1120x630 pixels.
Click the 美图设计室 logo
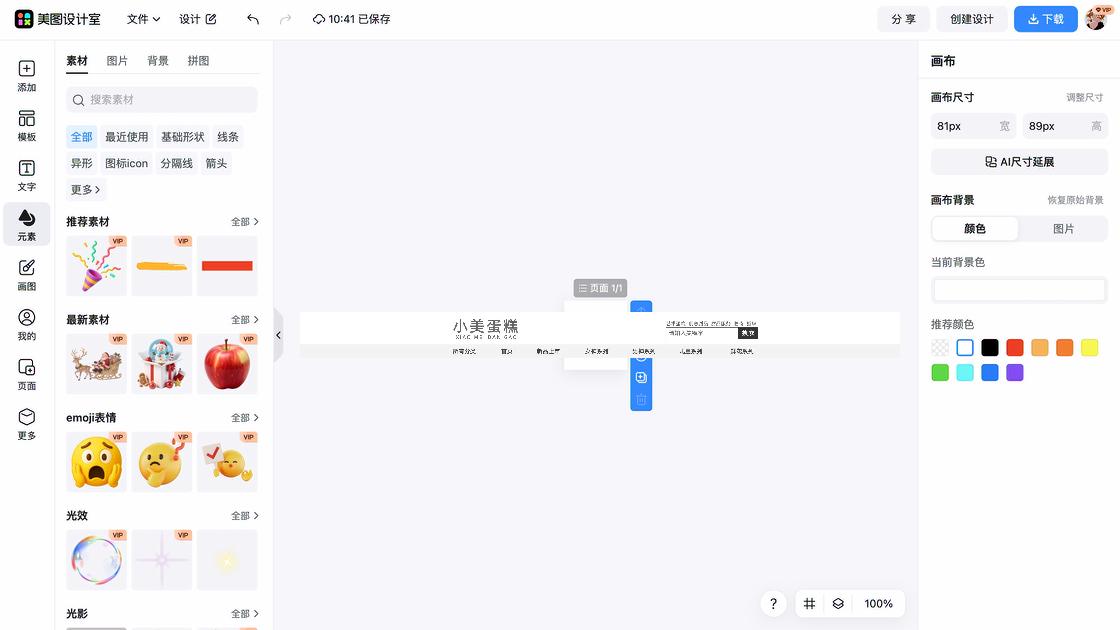(57, 19)
